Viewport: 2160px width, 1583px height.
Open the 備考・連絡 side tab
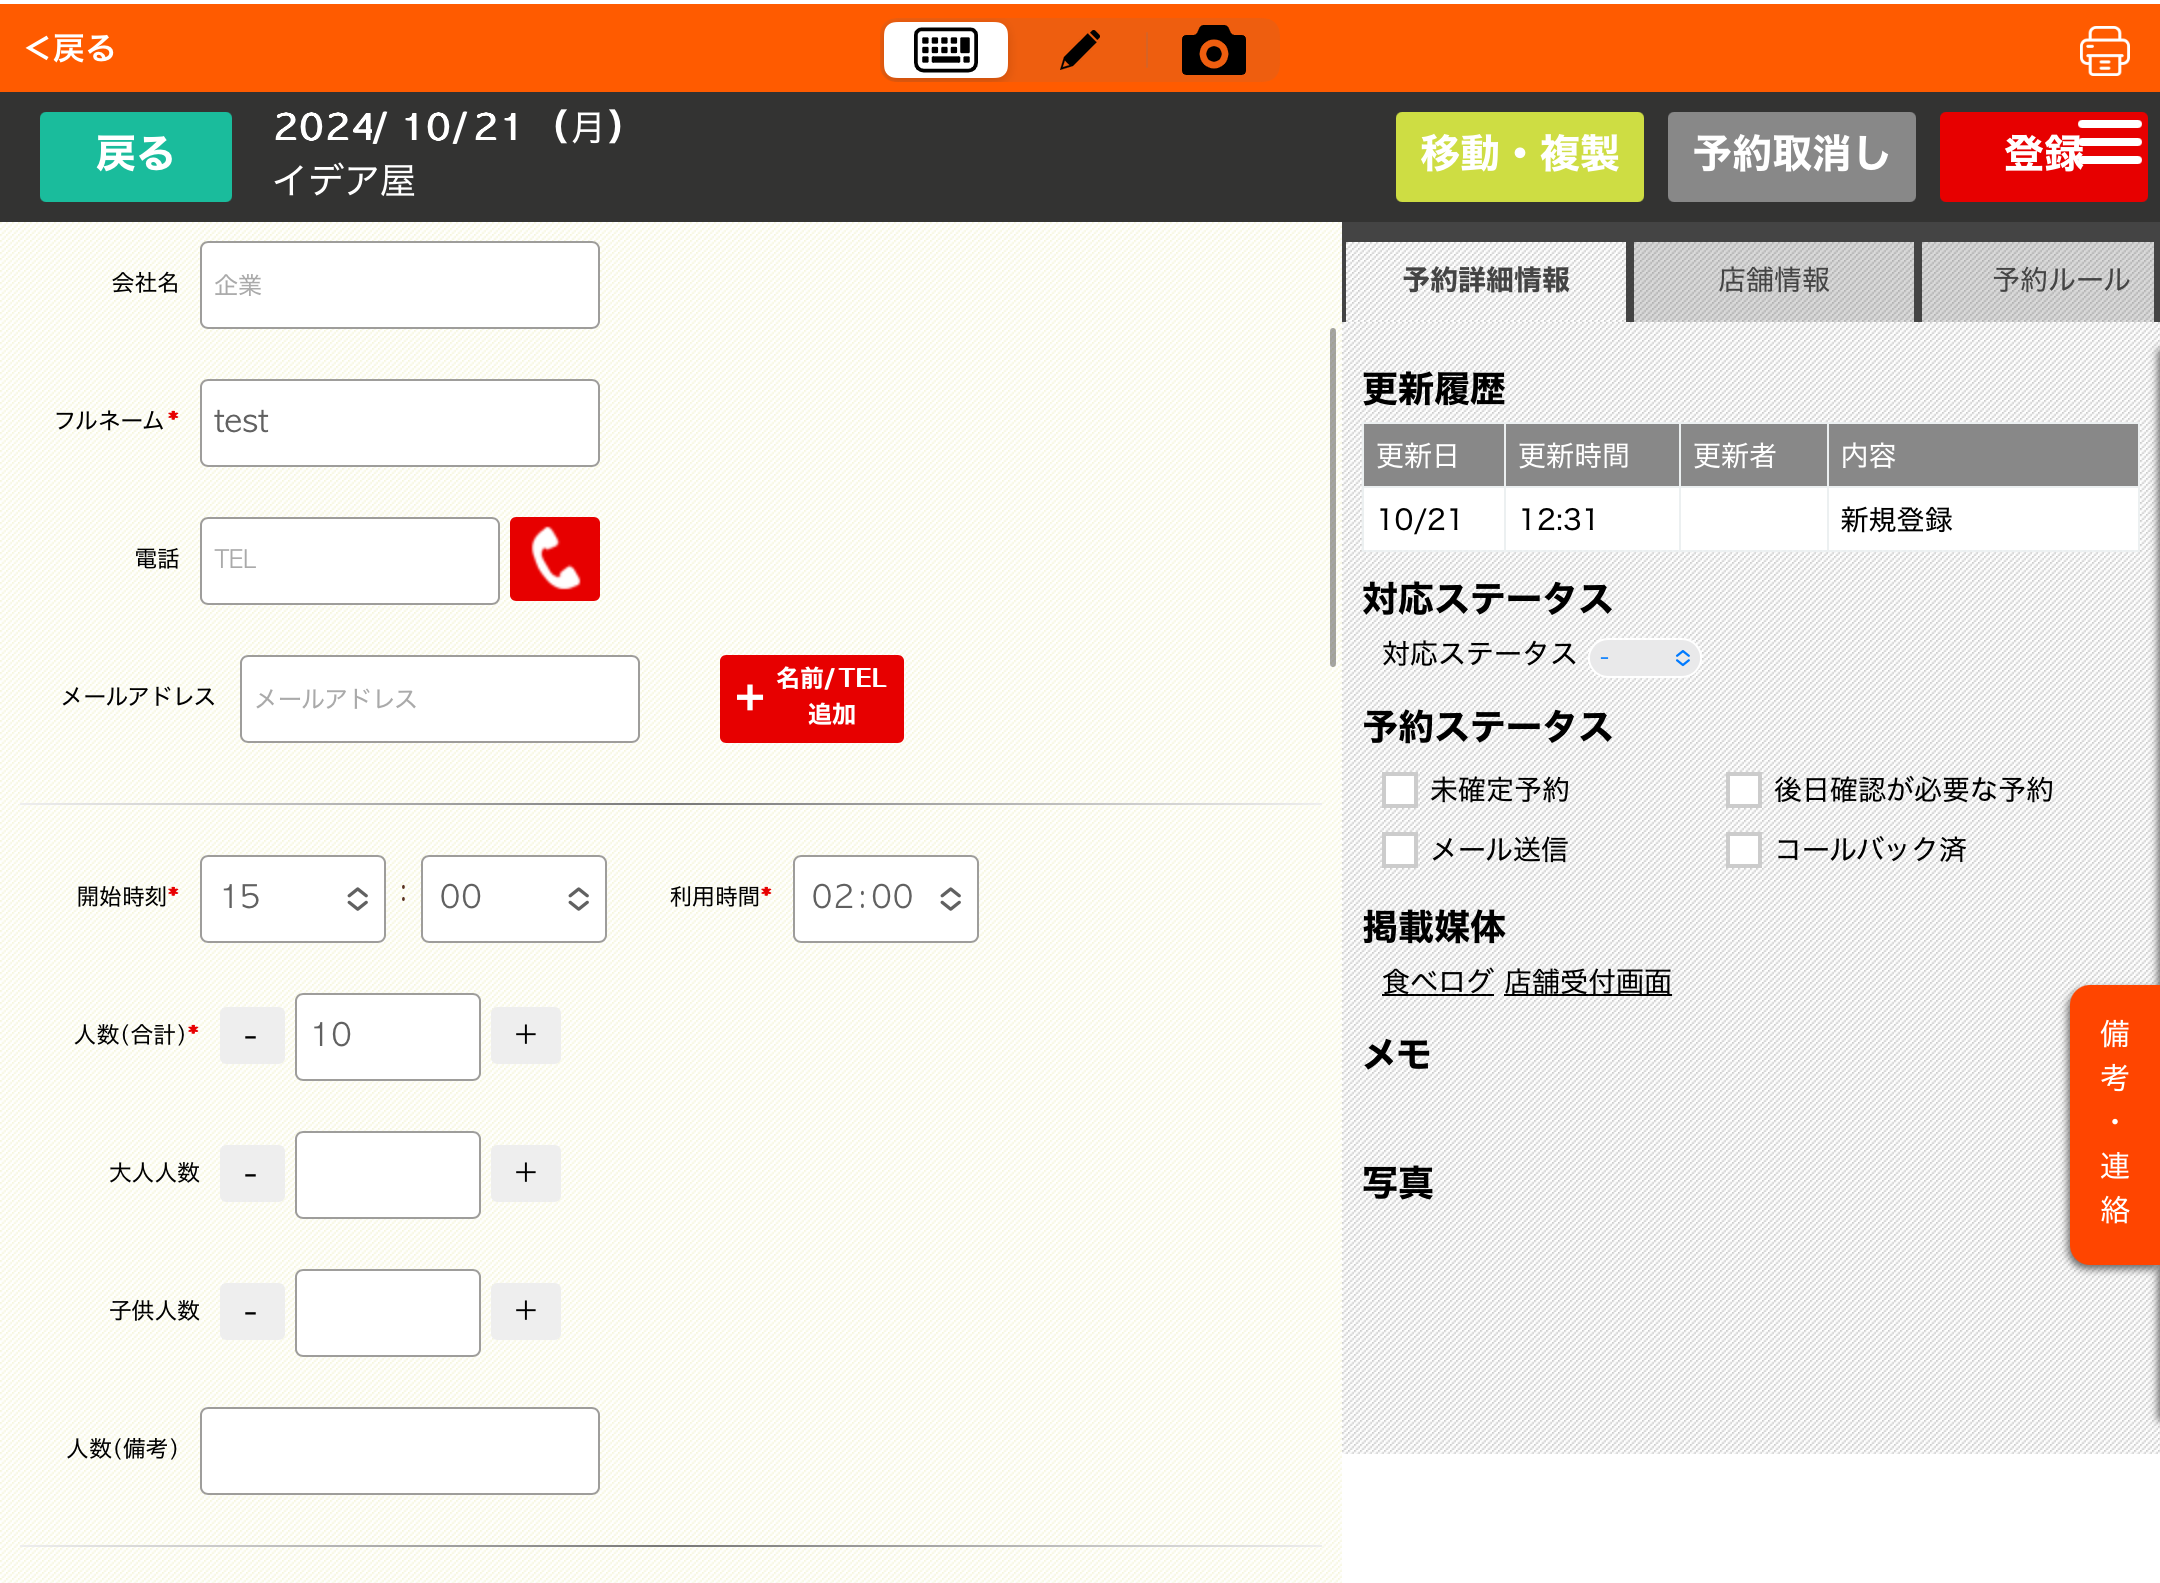tap(2114, 1124)
